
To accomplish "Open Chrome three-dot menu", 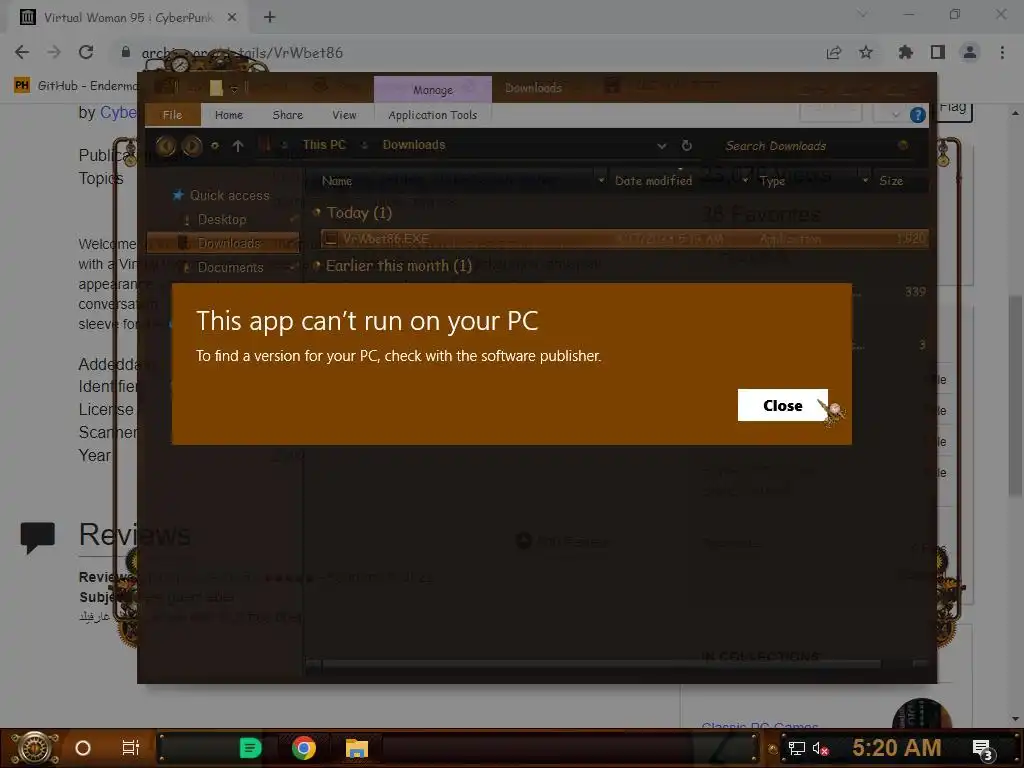I will point(1002,52).
